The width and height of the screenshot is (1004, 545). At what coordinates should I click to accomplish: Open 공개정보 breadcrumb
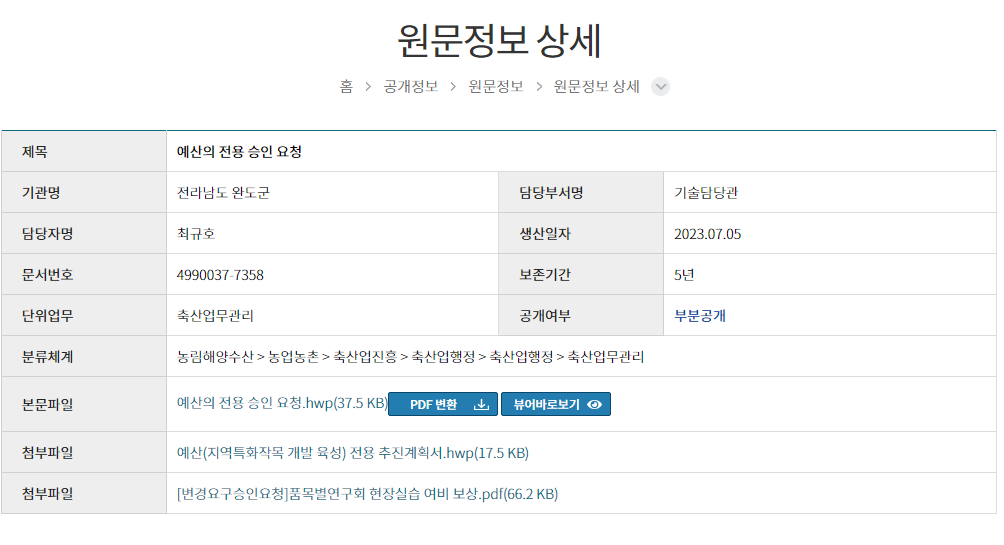point(410,86)
